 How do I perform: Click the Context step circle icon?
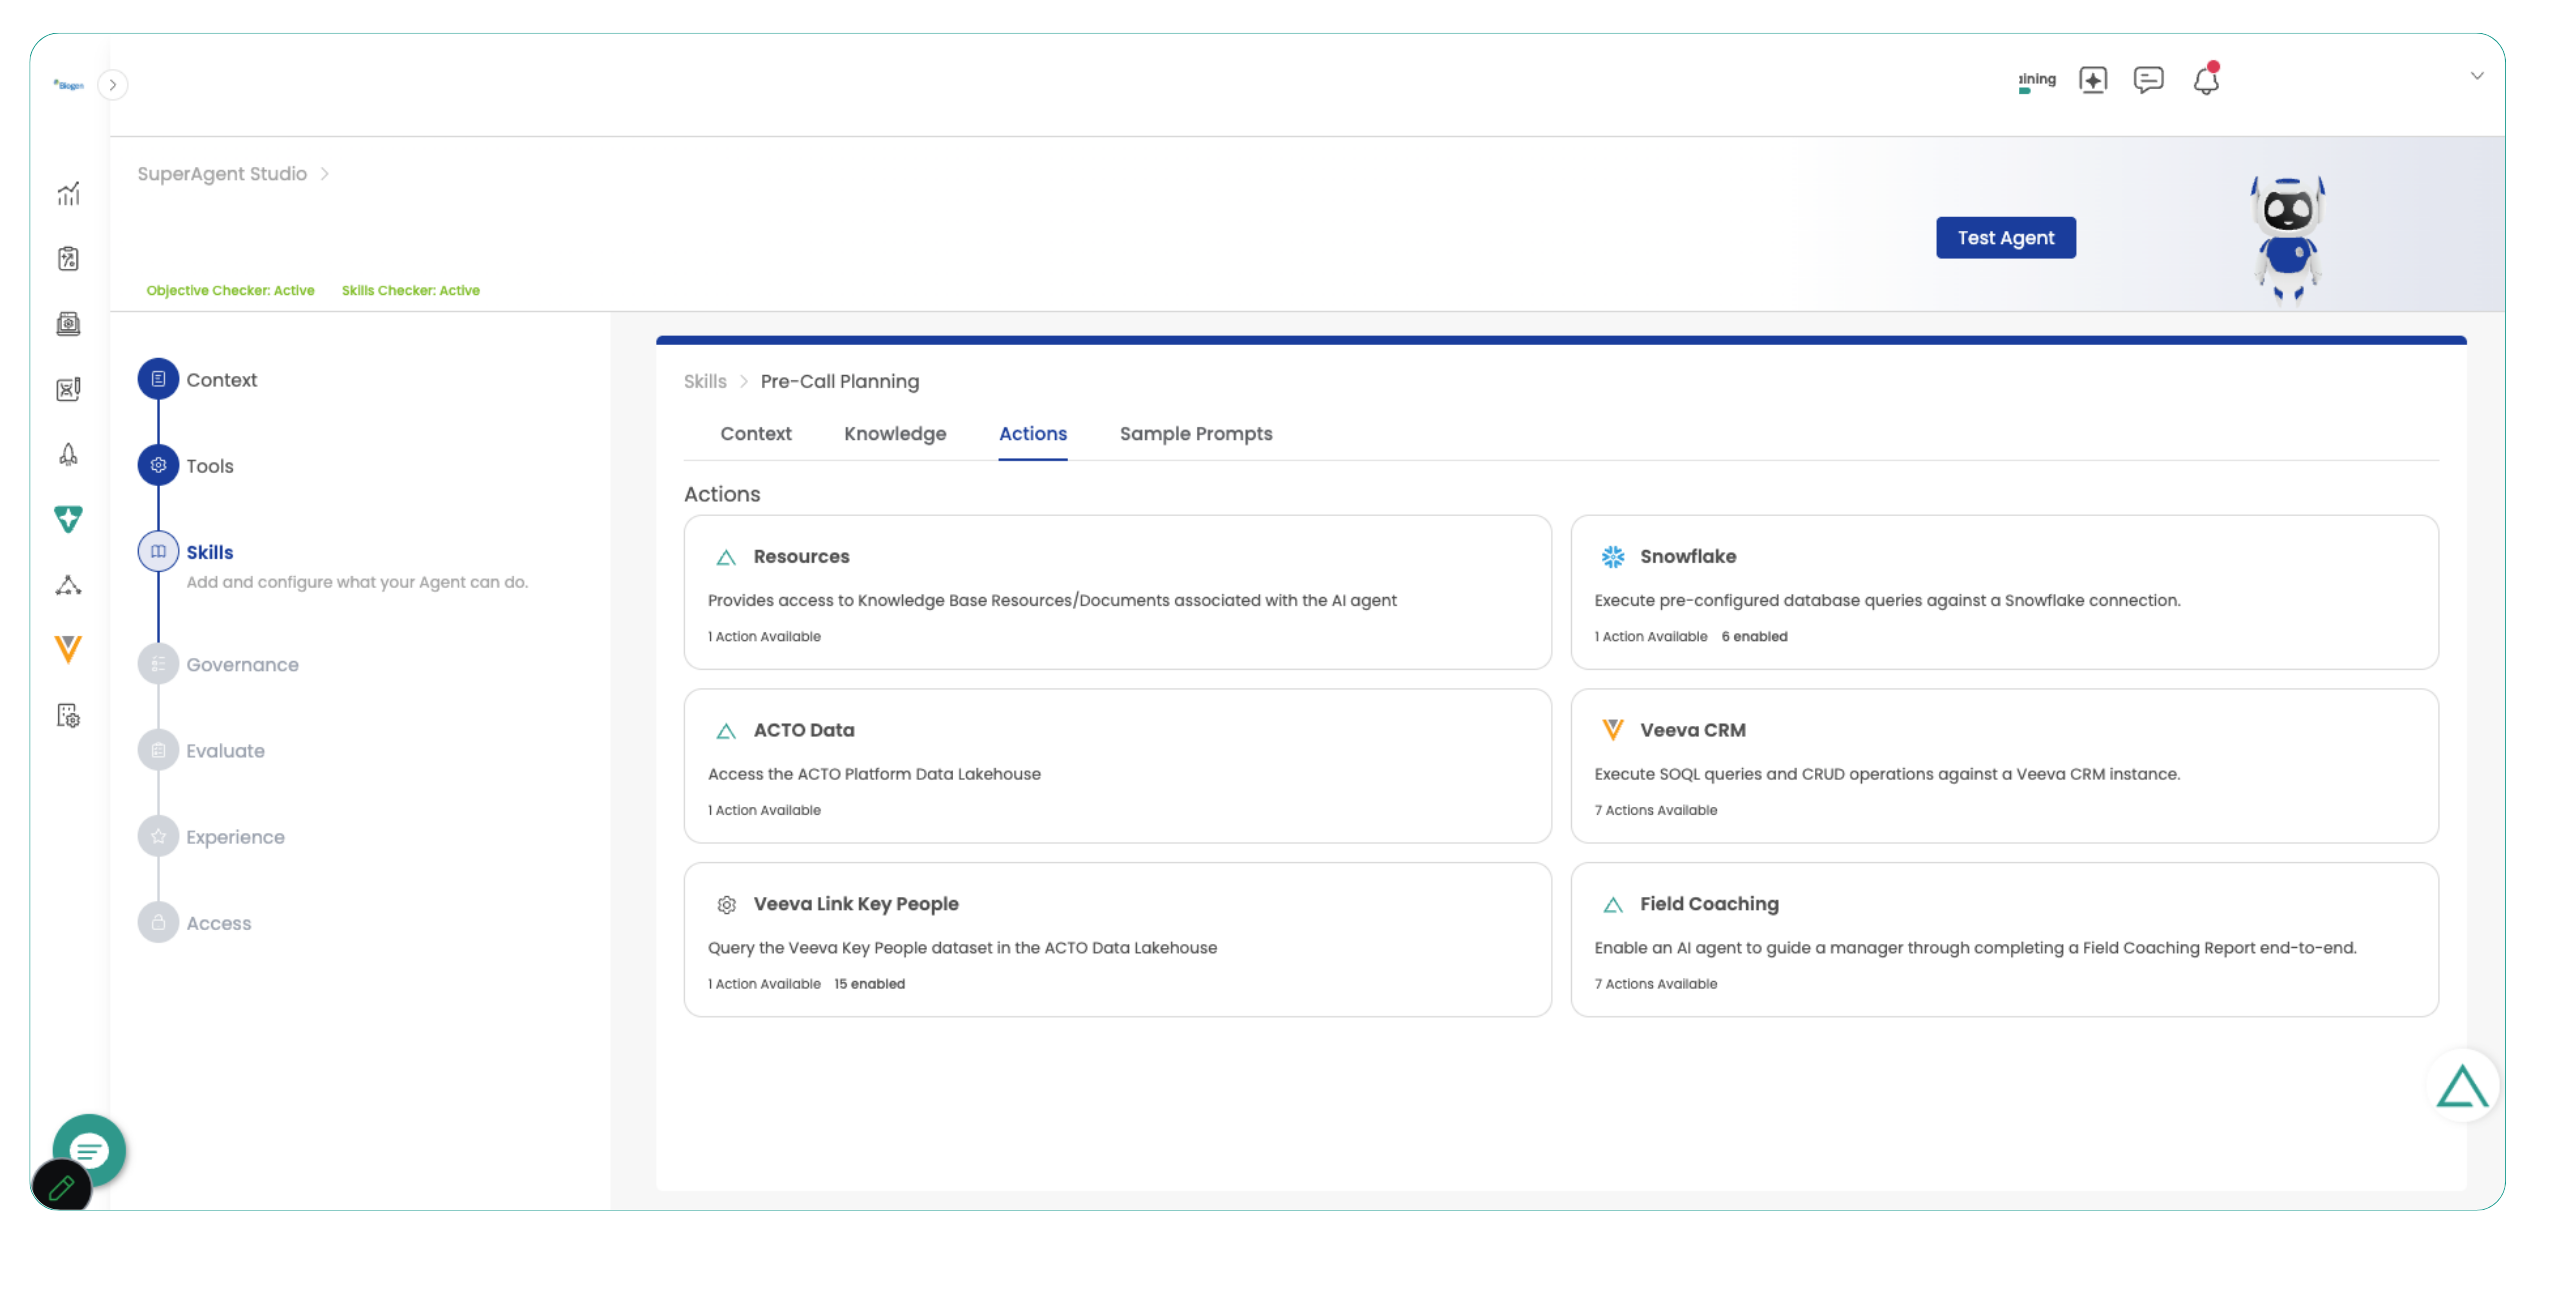(158, 379)
